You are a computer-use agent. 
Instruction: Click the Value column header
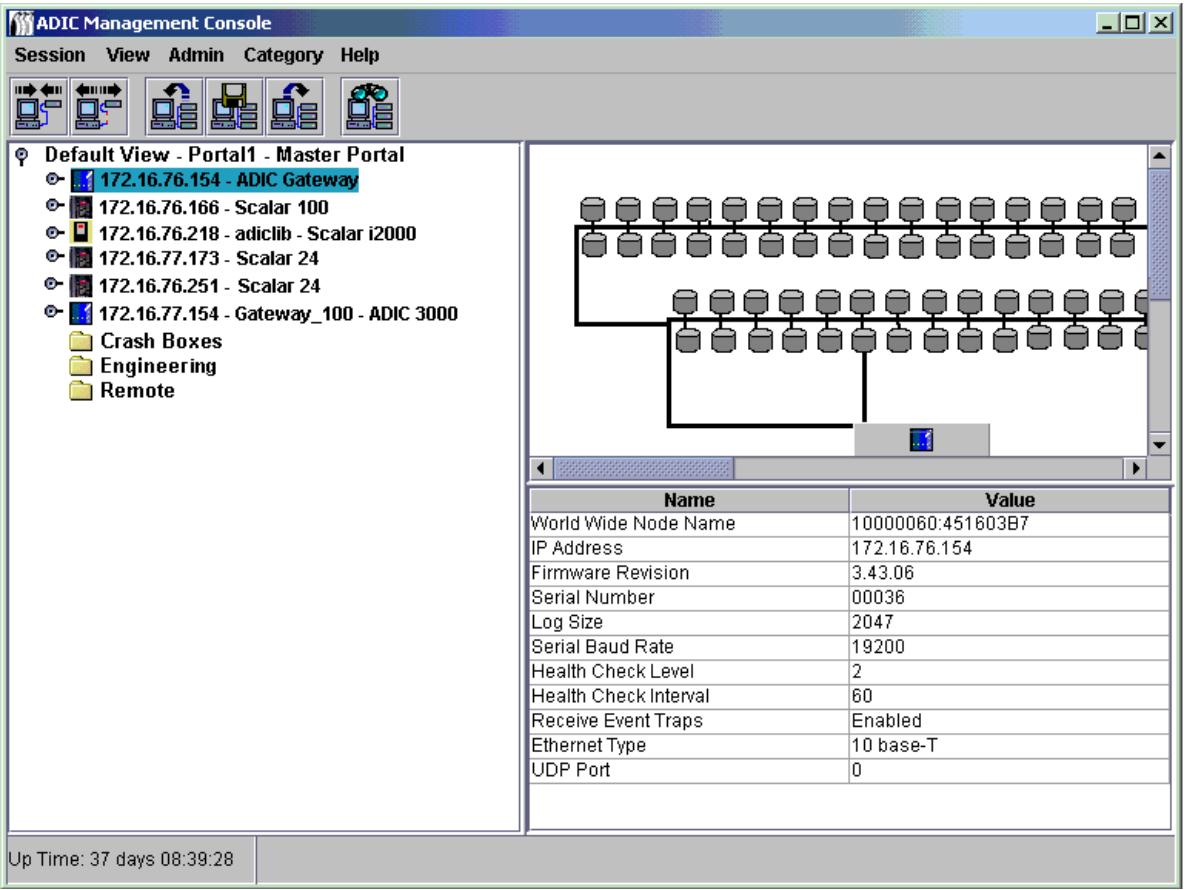coord(1010,500)
